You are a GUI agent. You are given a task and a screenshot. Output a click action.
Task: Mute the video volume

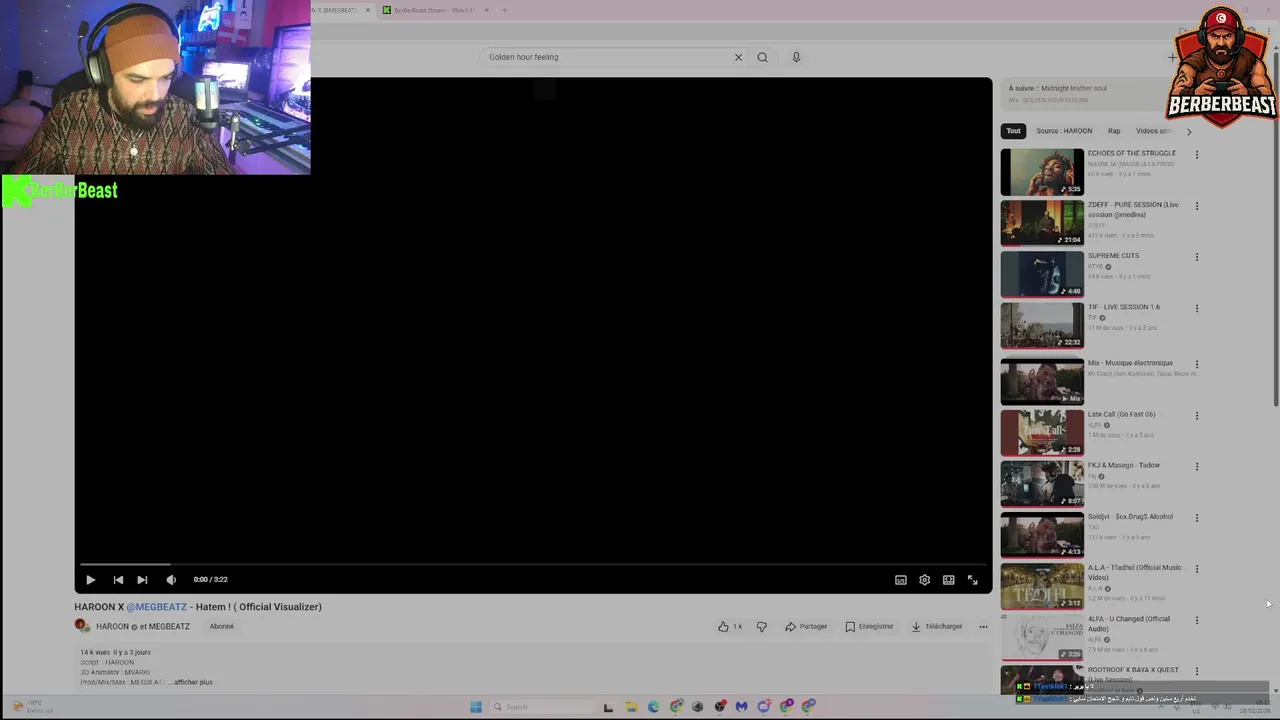tap(171, 579)
